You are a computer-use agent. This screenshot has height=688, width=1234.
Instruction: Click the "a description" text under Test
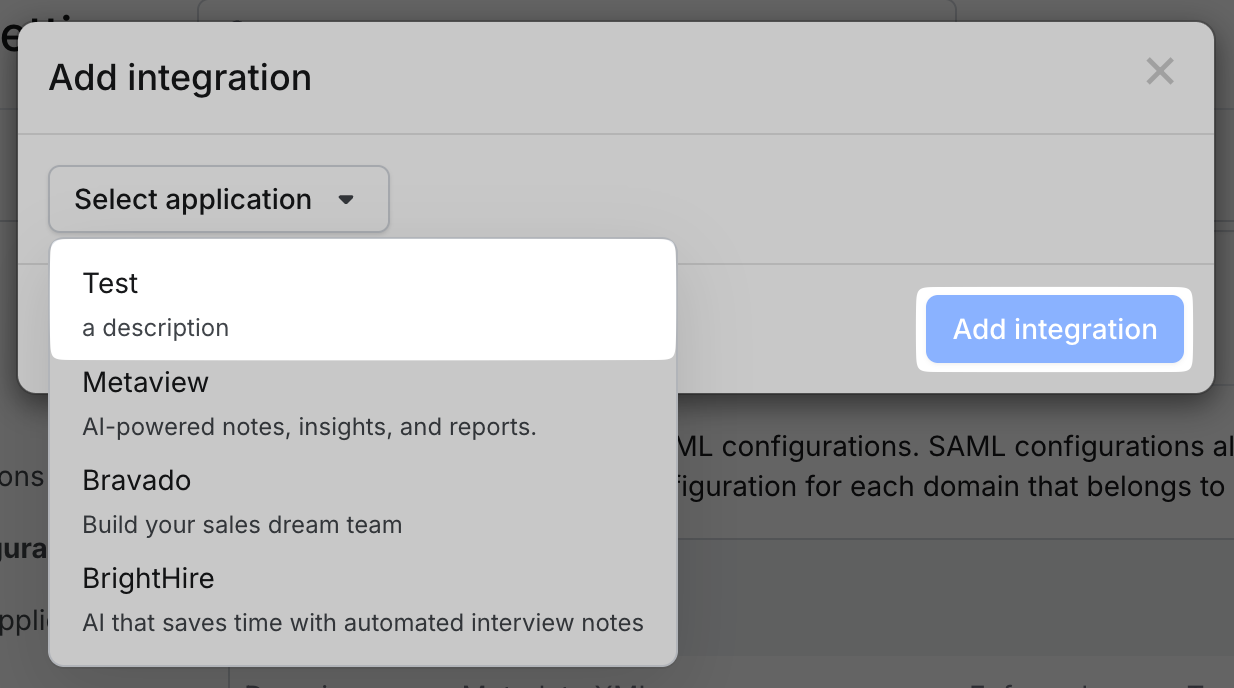(x=155, y=328)
